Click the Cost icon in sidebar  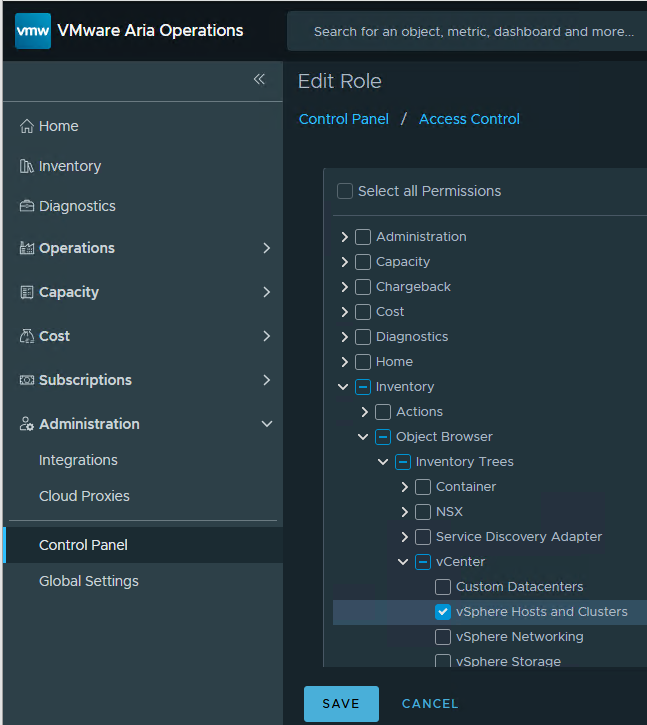[27, 336]
